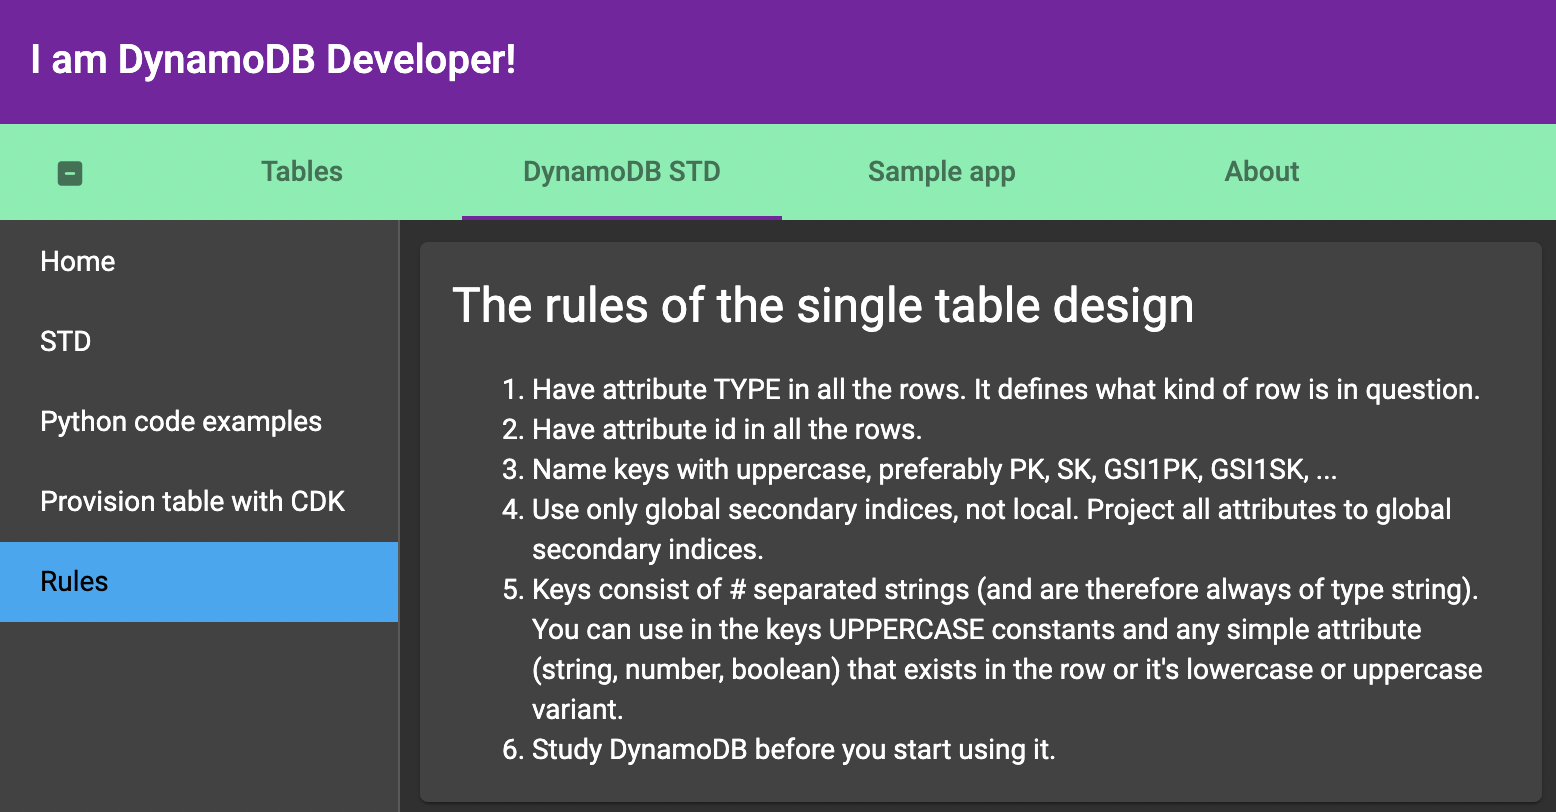The height and width of the screenshot is (812, 1556).
Task: Click heading 'The rules of the single table design'
Action: [823, 305]
